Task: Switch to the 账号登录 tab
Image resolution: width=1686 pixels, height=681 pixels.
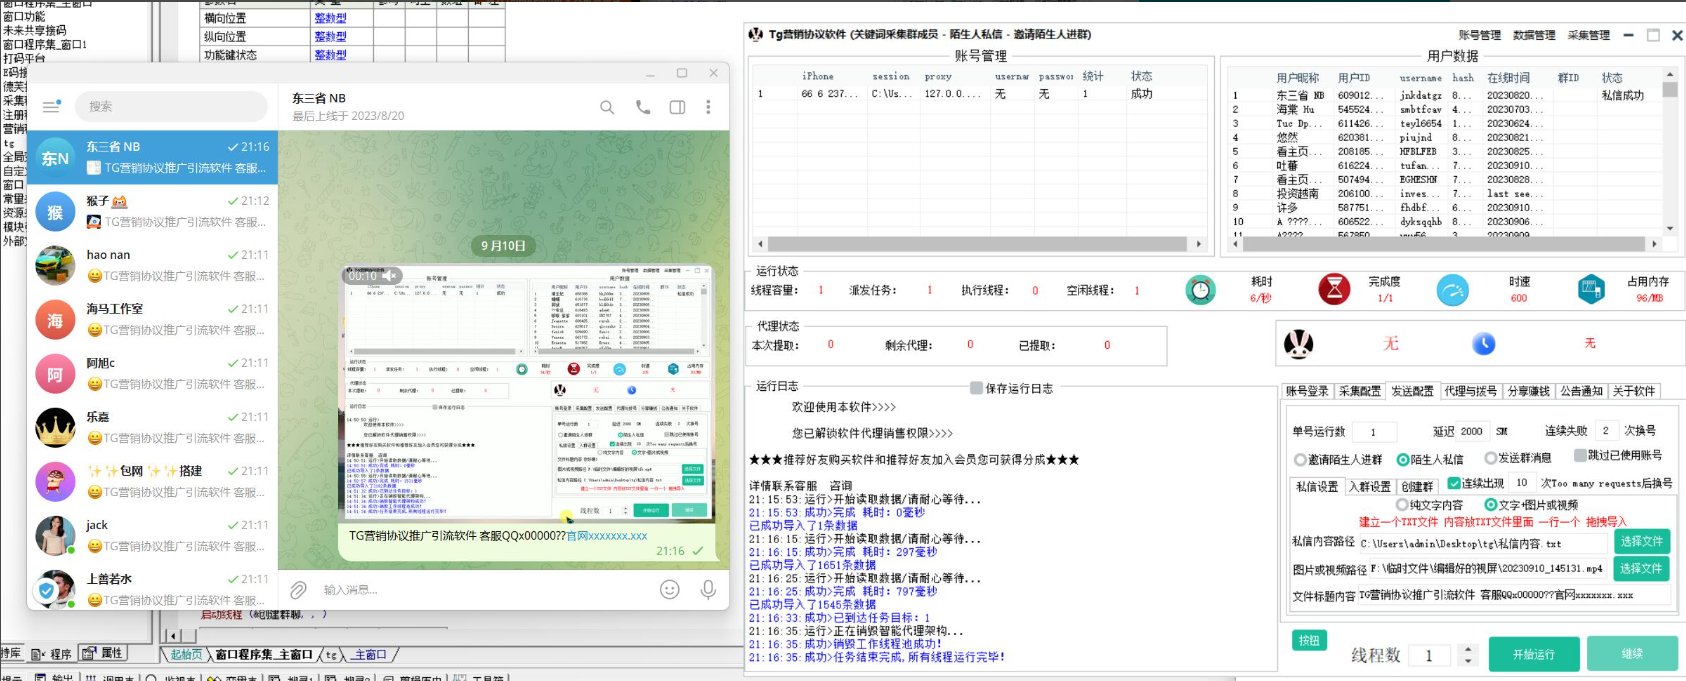Action: click(1307, 391)
